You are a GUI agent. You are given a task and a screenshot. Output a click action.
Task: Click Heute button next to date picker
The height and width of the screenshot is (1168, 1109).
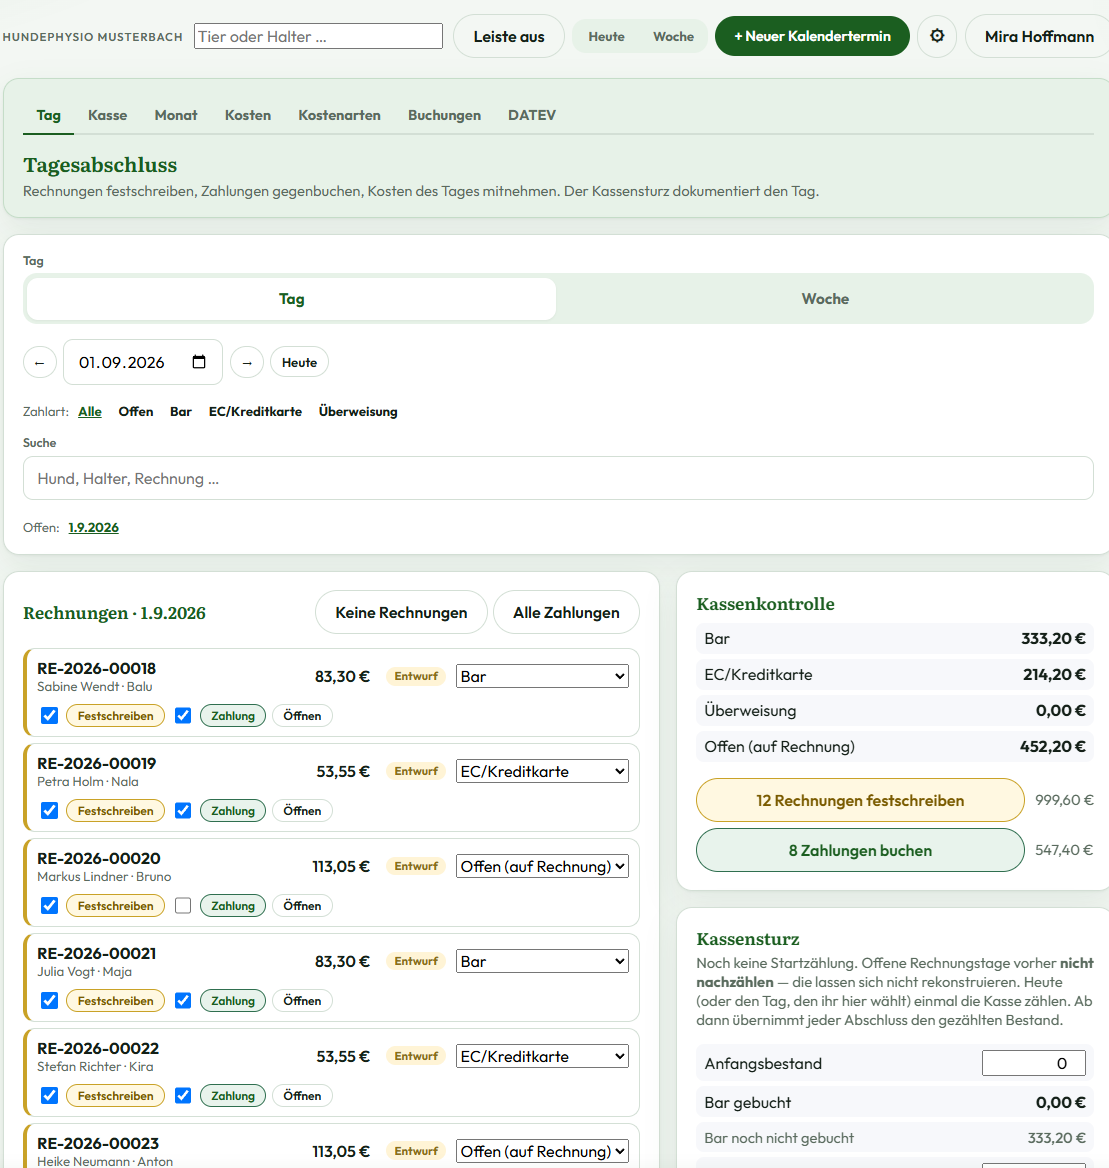(299, 363)
